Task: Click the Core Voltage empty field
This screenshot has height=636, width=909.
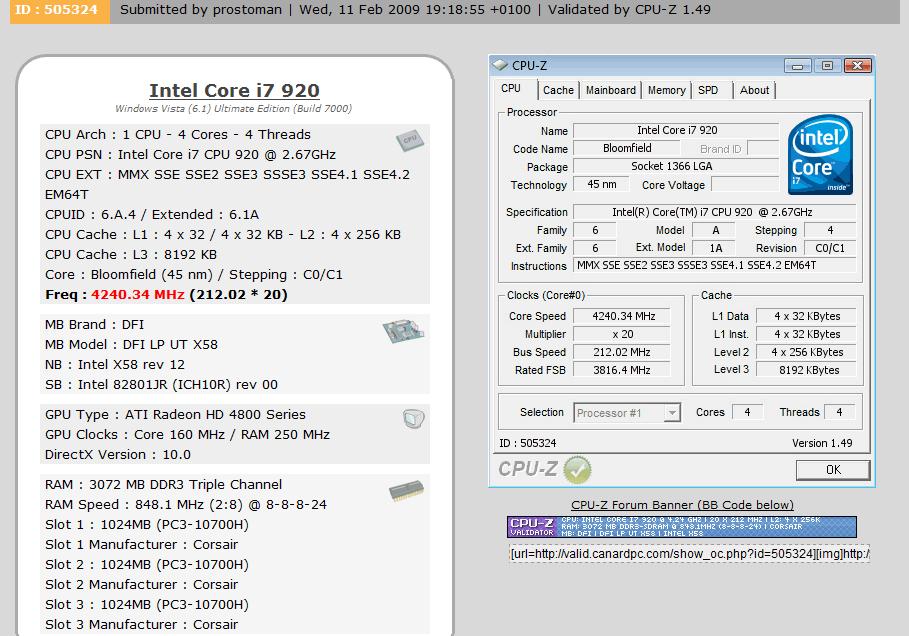Action: 746,184
